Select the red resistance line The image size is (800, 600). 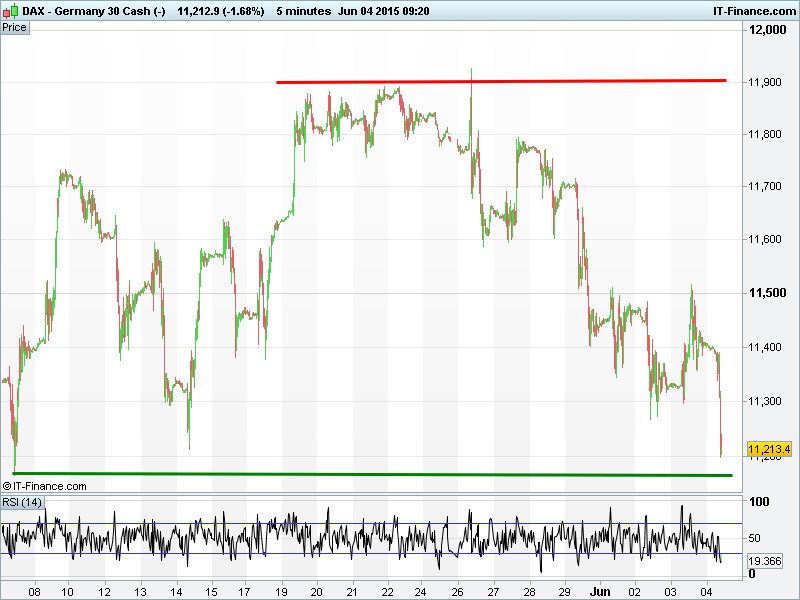[x=500, y=81]
